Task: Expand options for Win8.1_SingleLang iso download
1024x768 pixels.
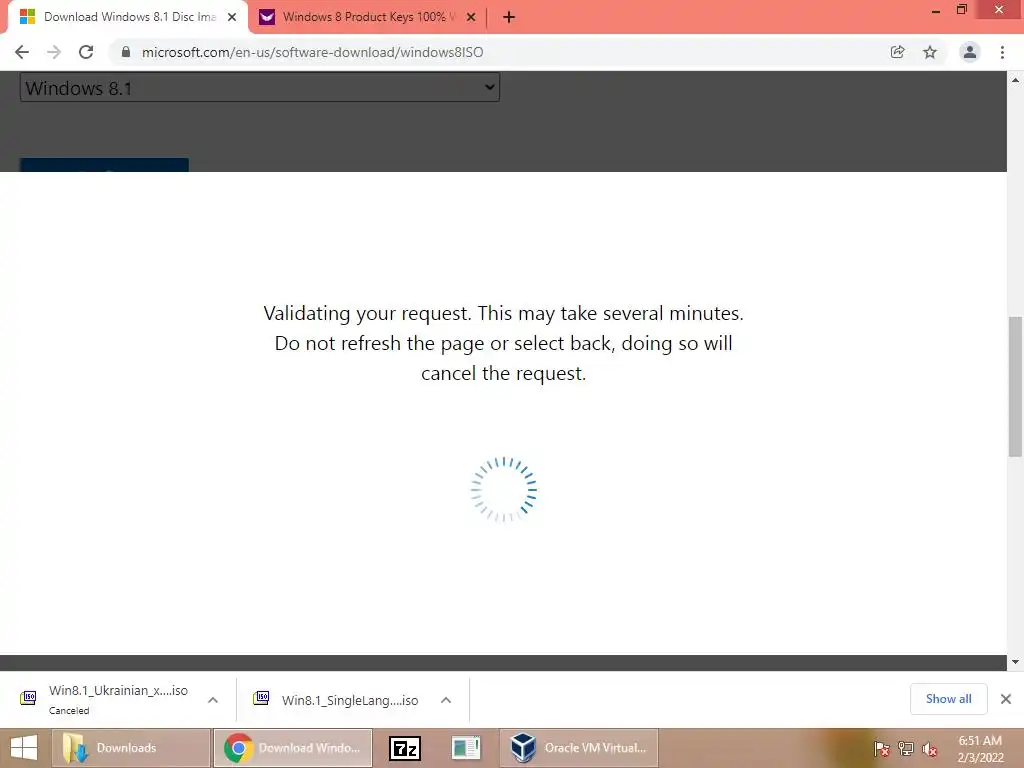Action: (x=446, y=700)
